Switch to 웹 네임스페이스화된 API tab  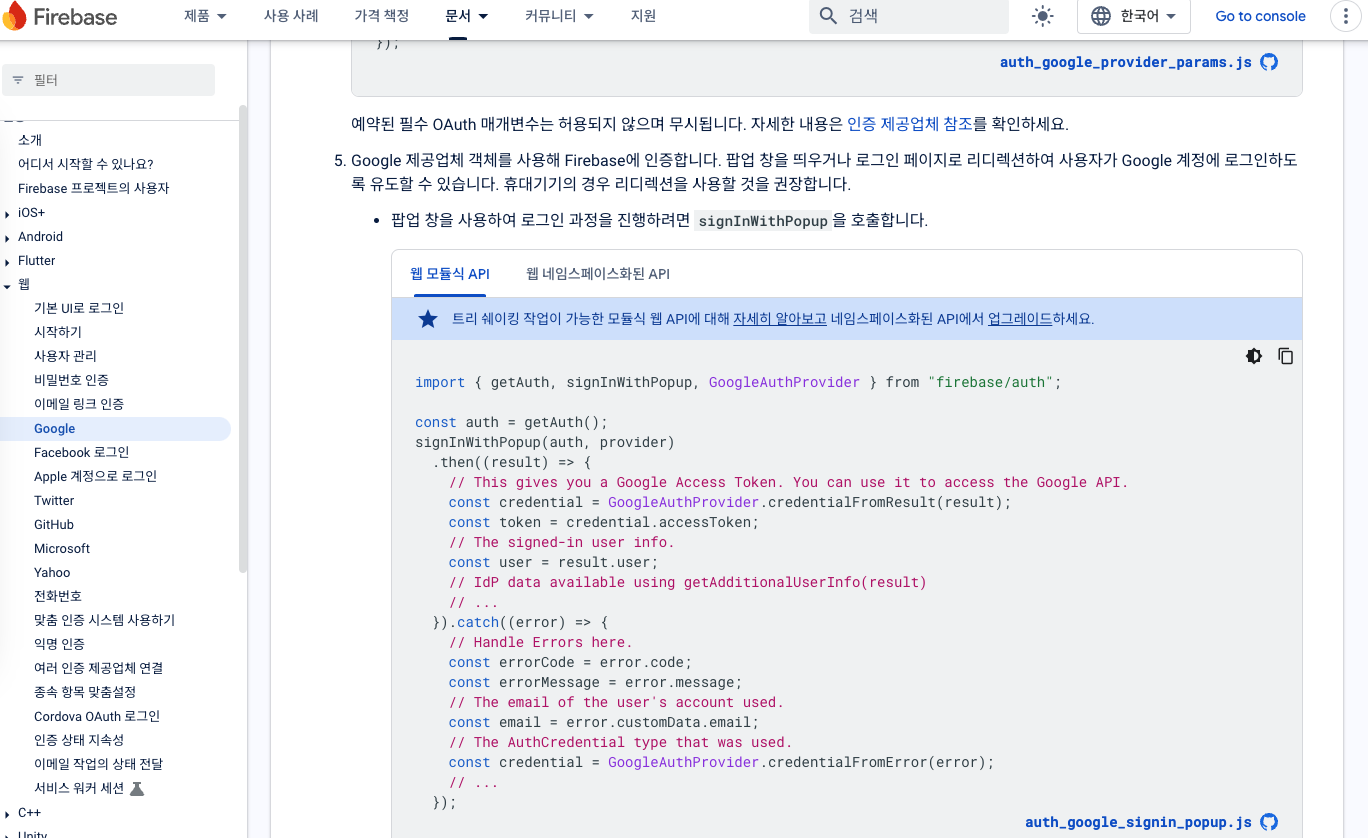coord(598,274)
